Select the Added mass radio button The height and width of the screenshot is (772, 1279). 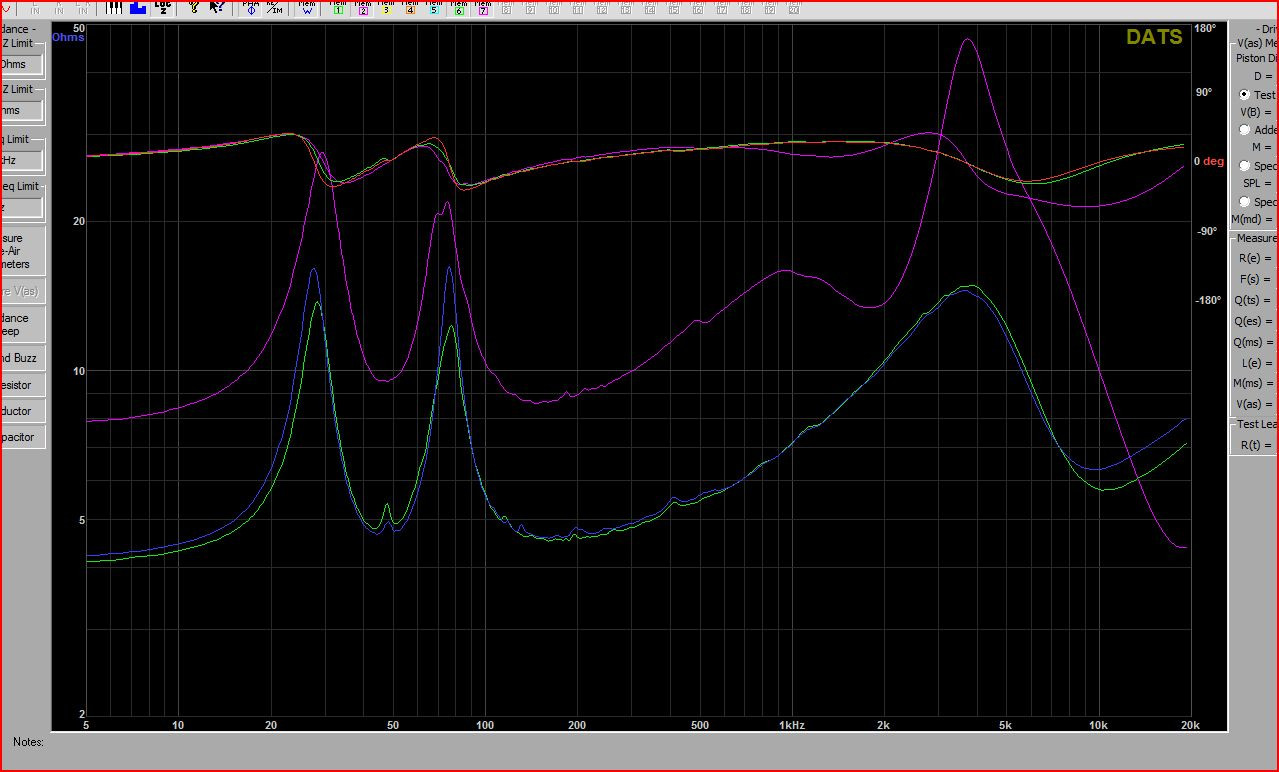[1245, 130]
